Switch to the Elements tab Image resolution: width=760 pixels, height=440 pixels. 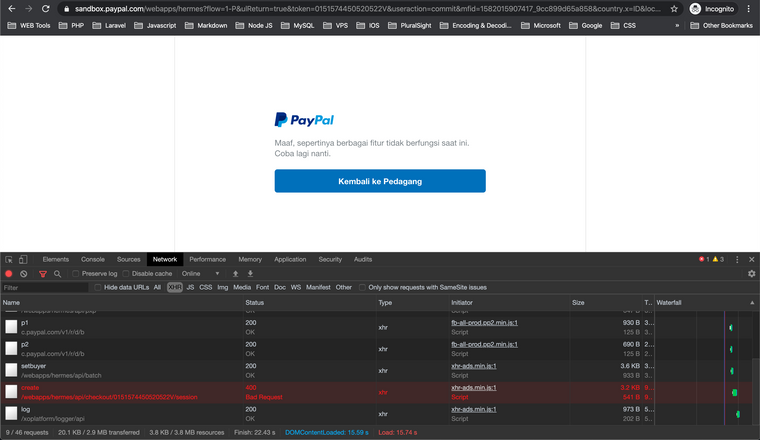click(56, 259)
